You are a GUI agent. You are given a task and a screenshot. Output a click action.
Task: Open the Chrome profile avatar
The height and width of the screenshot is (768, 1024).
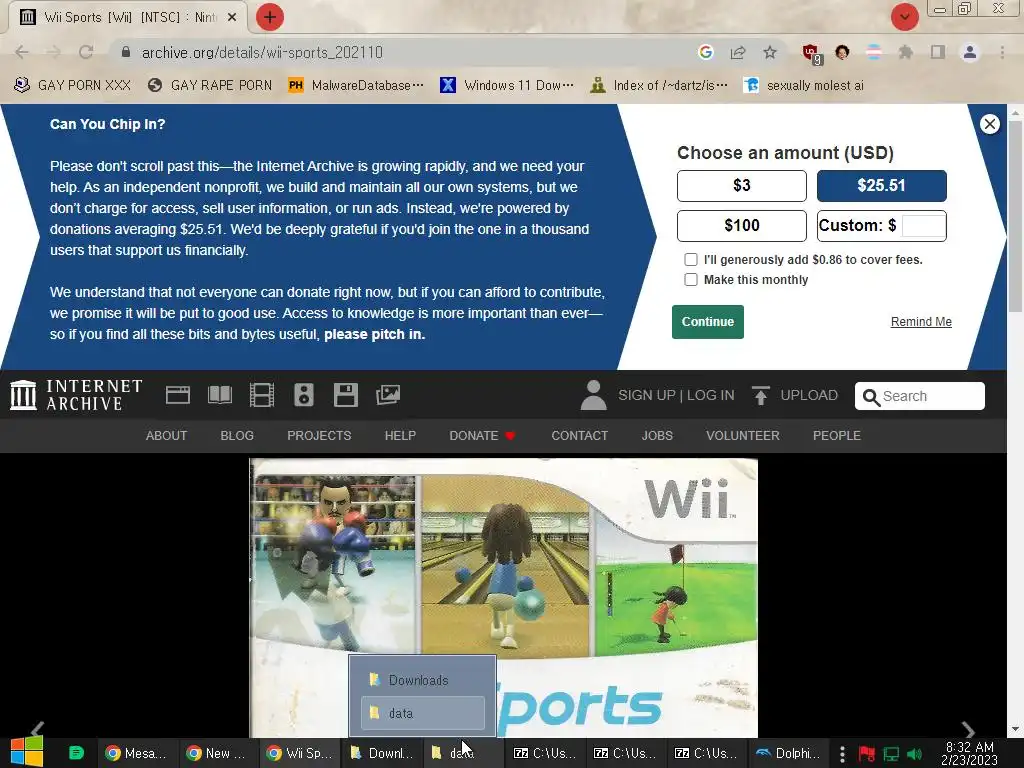click(970, 52)
